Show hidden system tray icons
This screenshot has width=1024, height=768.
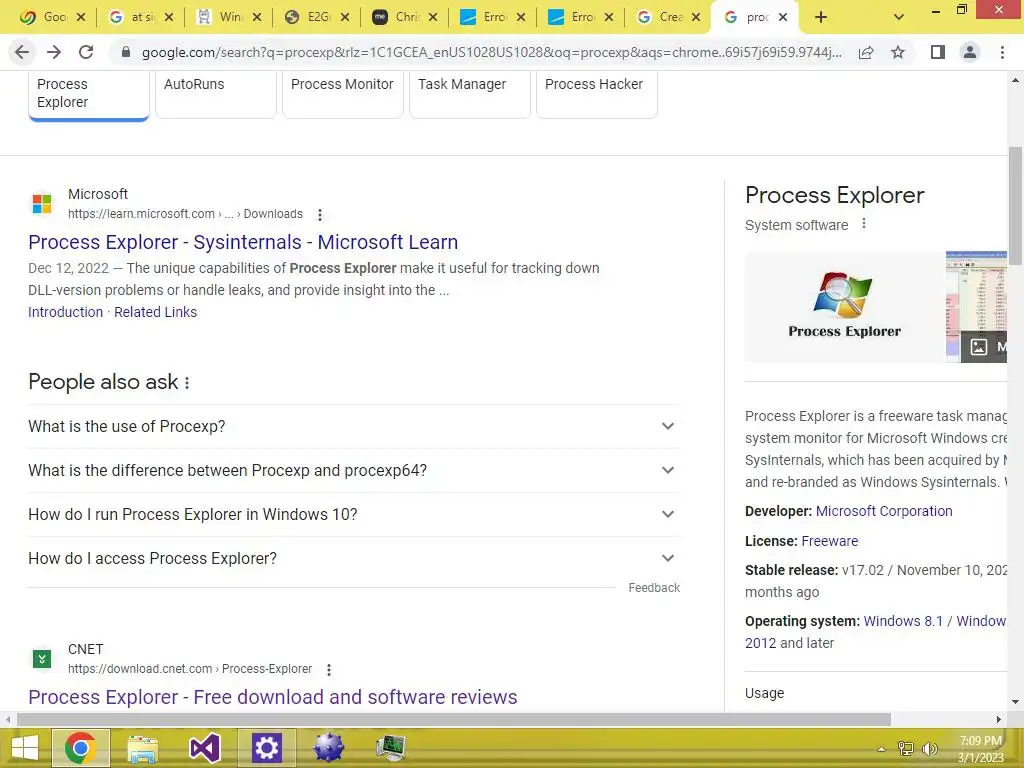(x=881, y=749)
